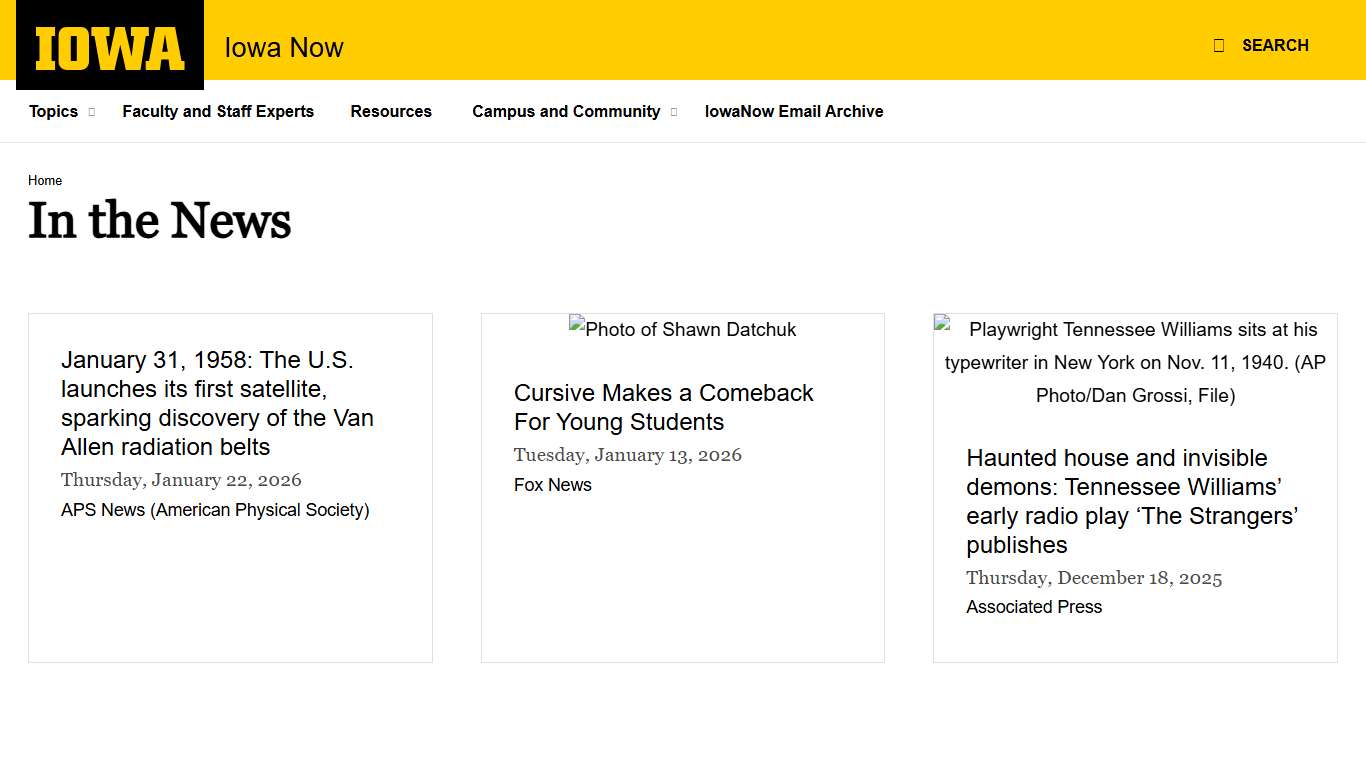Click the search magnifier icon
This screenshot has height=768, width=1366.
tap(1218, 45)
